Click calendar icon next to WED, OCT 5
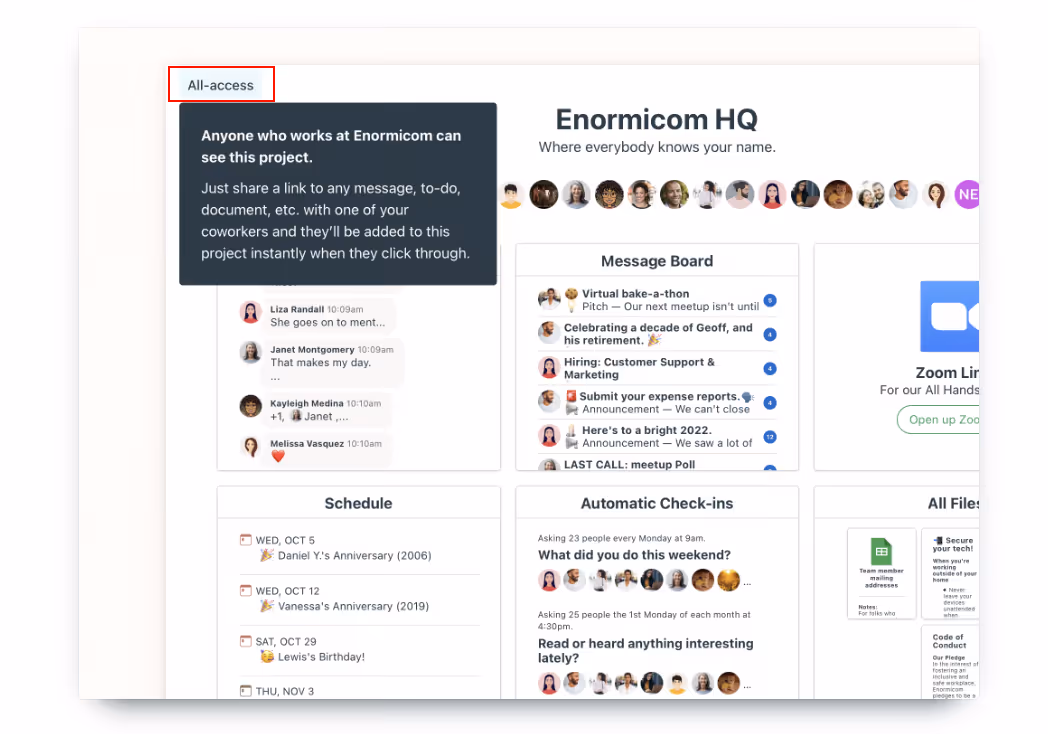The height and width of the screenshot is (734, 1048). pyautogui.click(x=246, y=539)
